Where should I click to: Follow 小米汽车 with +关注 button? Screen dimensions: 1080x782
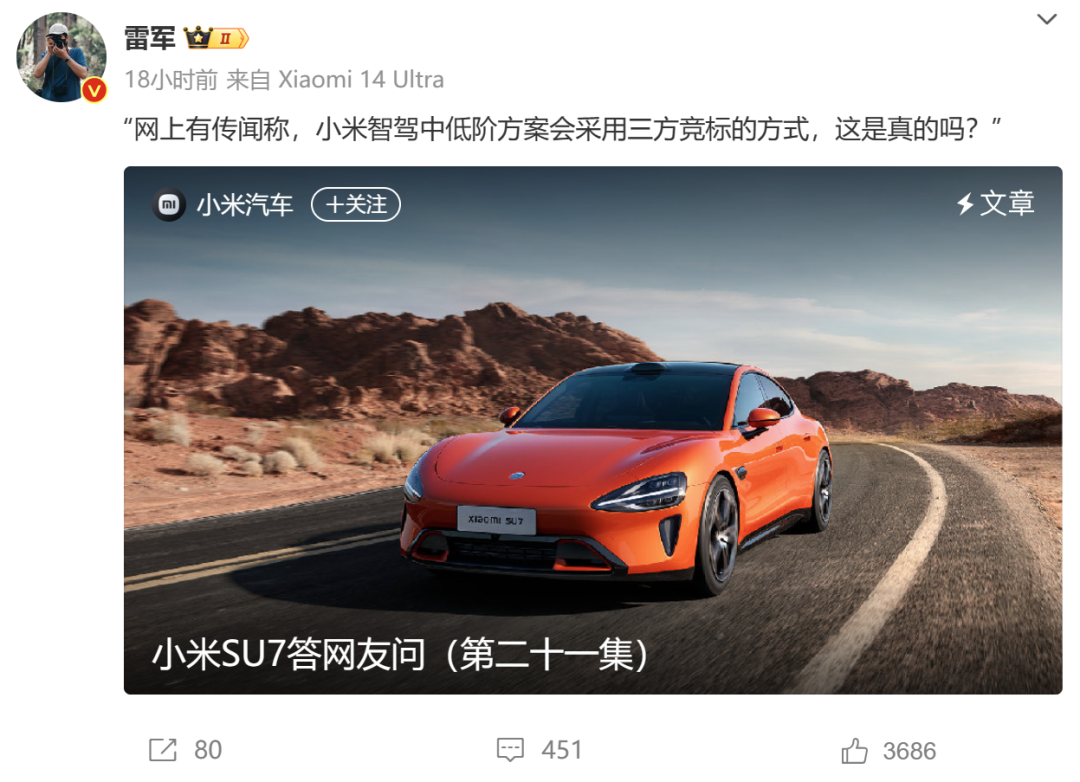(355, 205)
